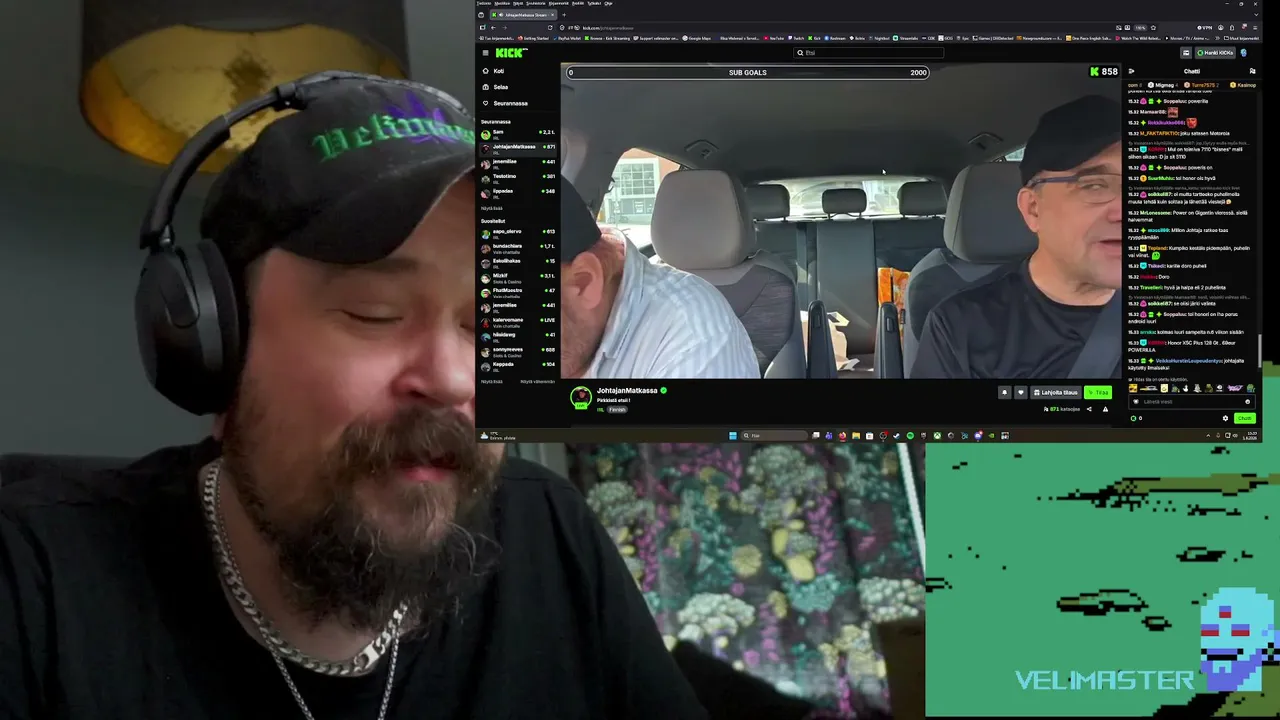Click the Windows taskbar search box
The height and width of the screenshot is (720, 1280).
click(774, 436)
